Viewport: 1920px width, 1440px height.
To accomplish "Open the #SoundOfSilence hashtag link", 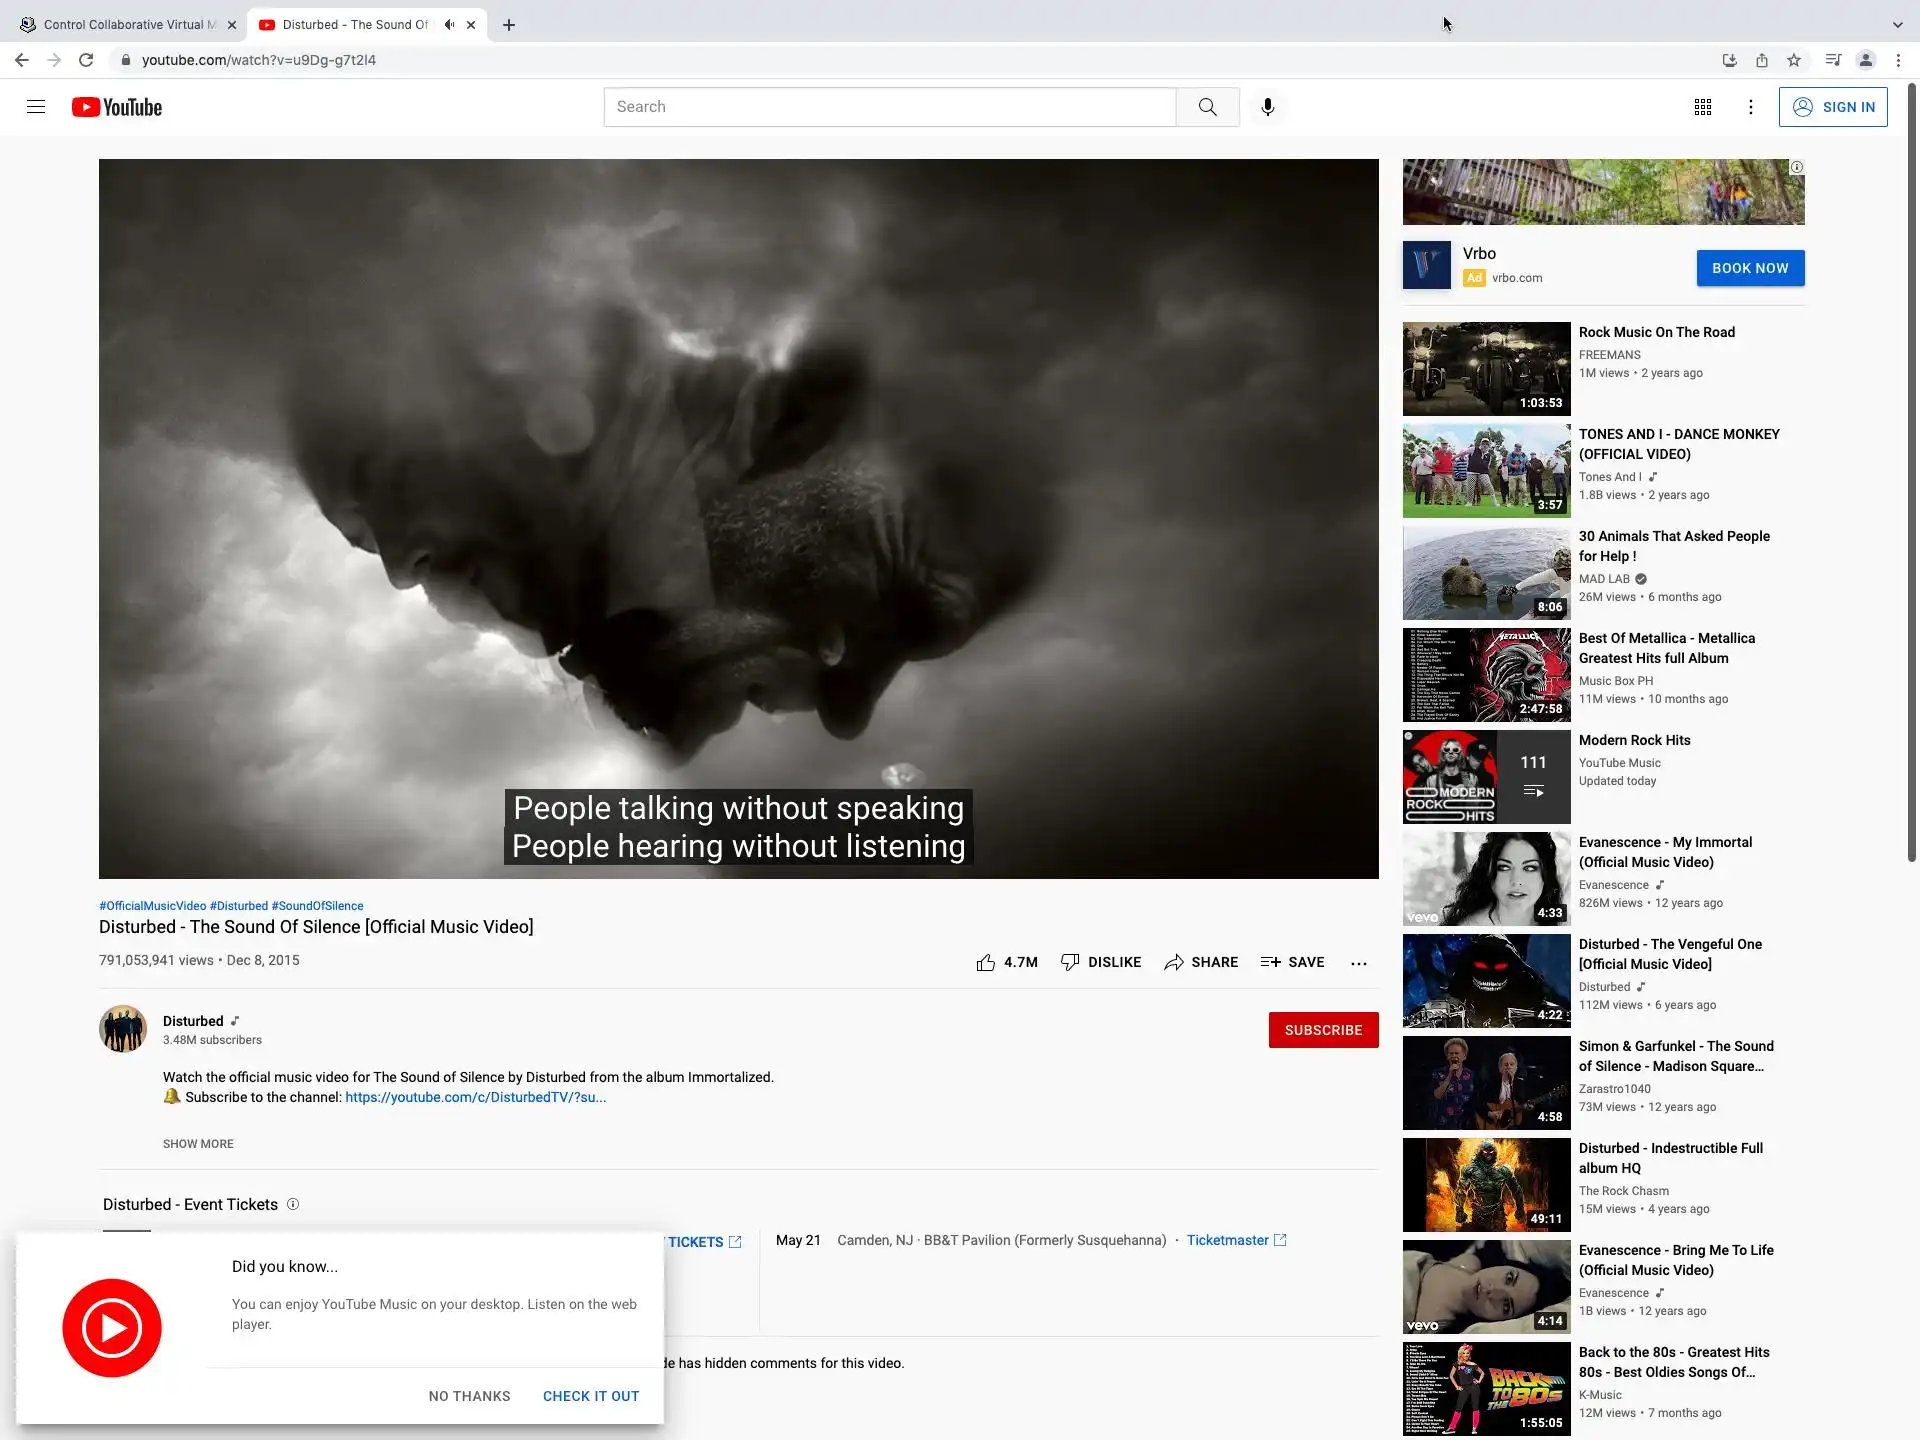I will 317,906.
